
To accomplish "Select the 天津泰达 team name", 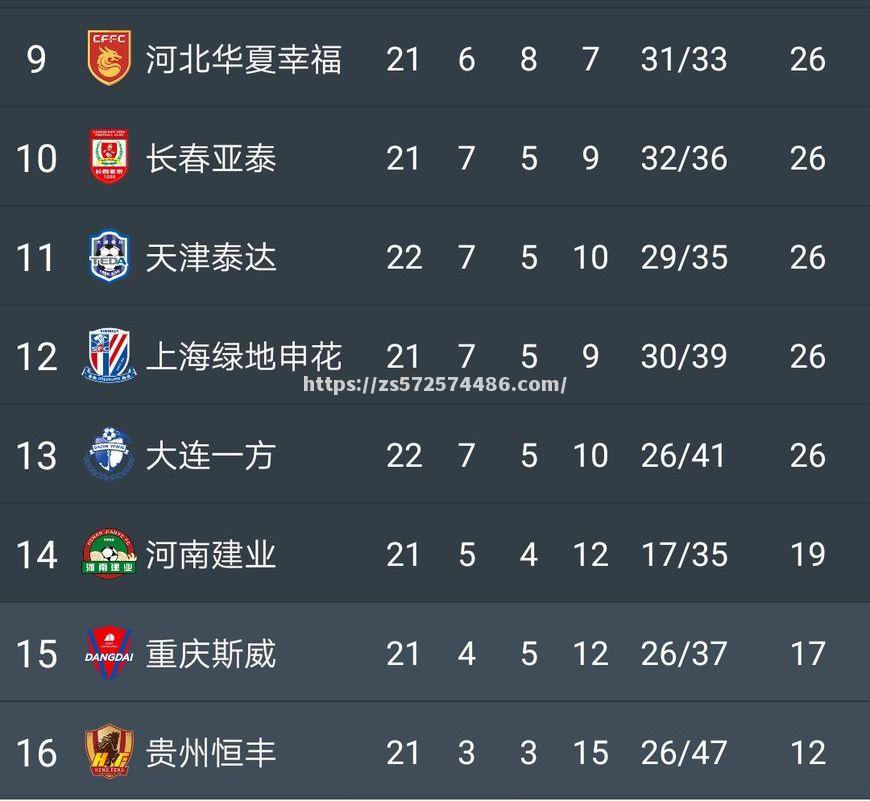I will click(211, 257).
